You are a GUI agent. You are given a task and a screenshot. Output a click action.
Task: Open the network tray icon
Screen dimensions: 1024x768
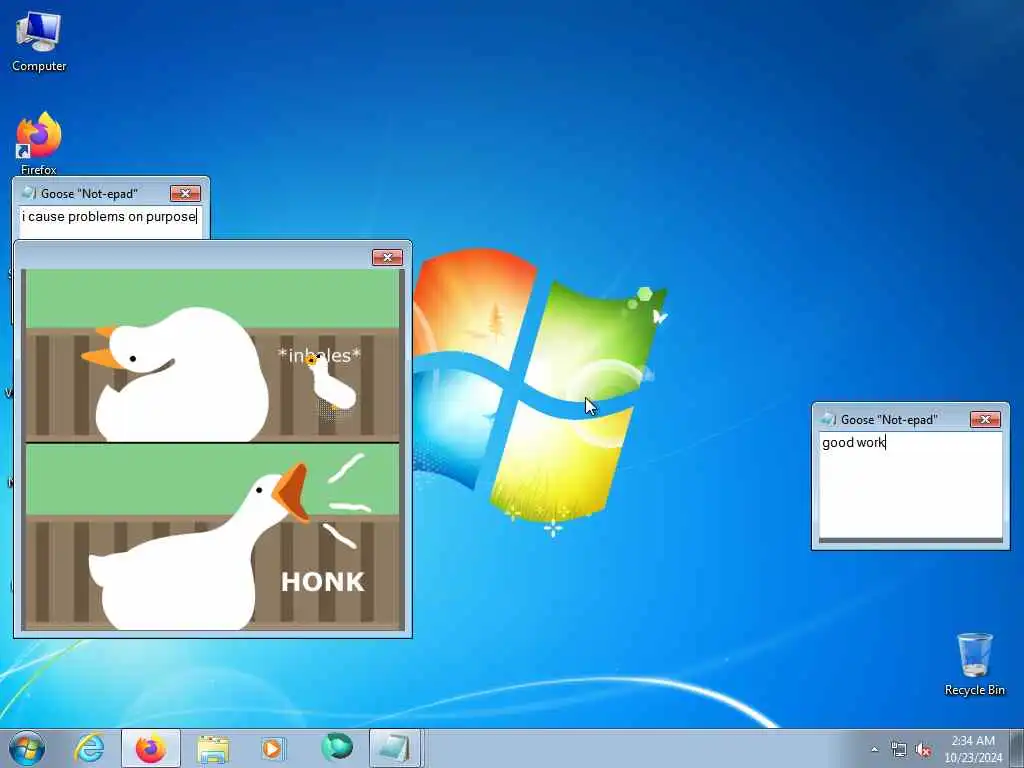[899, 750]
